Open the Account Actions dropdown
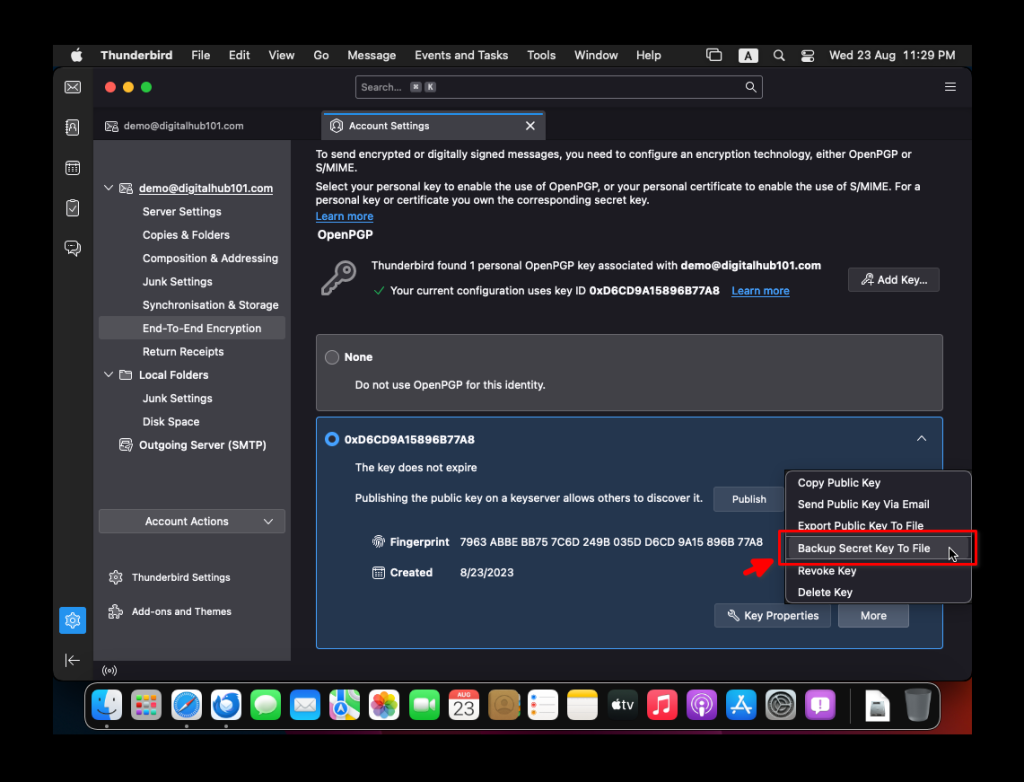This screenshot has width=1024, height=782. pos(192,521)
